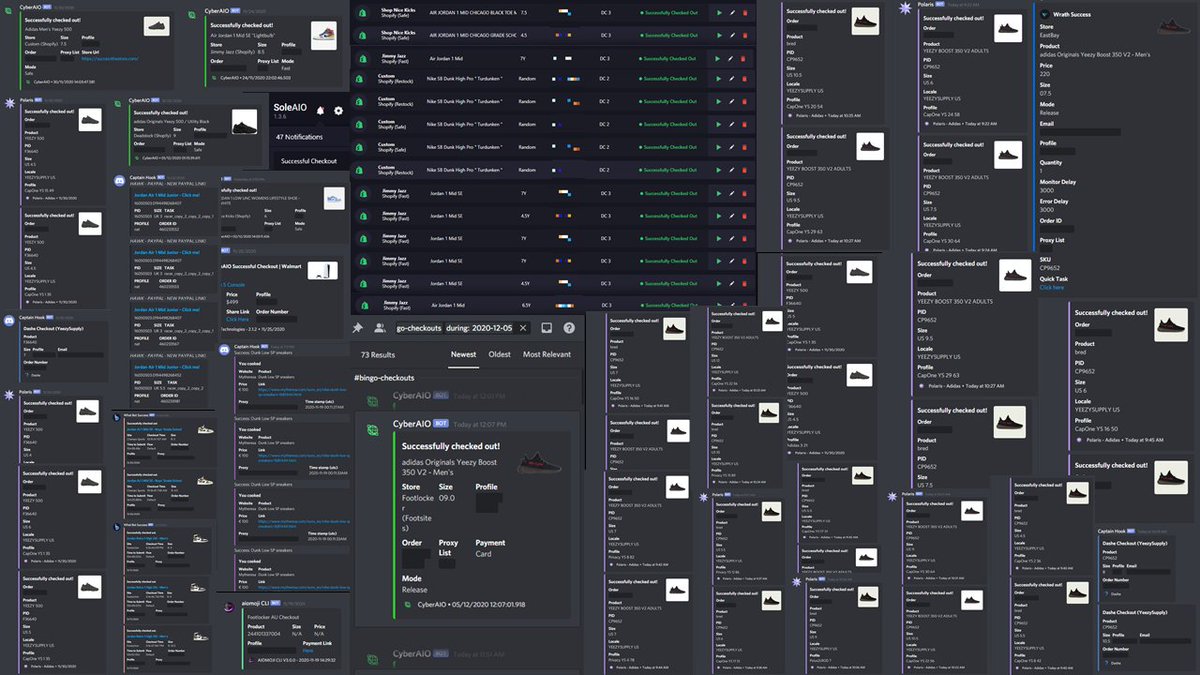Screen dimensions: 1200x675
Task: Open Air Jordan 1 Mid Lightbulb thumbnail
Action: pyautogui.click(x=325, y=34)
